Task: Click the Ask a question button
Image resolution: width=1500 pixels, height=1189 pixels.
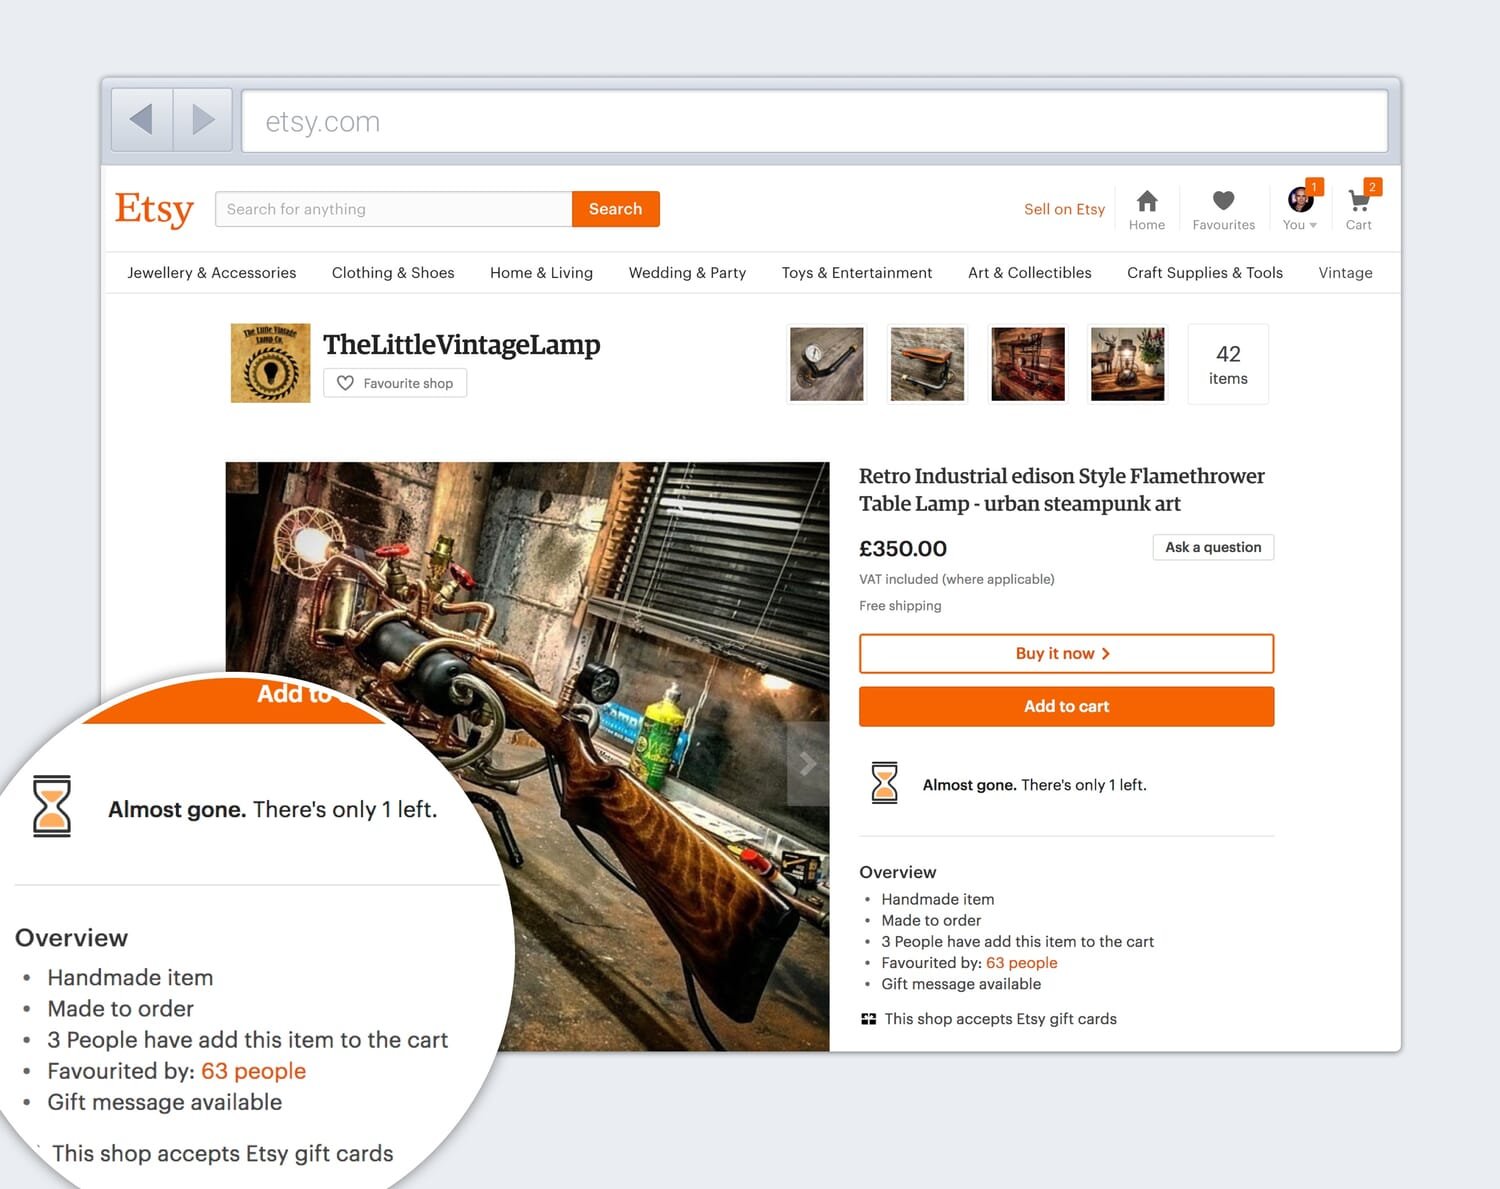Action: pos(1212,547)
